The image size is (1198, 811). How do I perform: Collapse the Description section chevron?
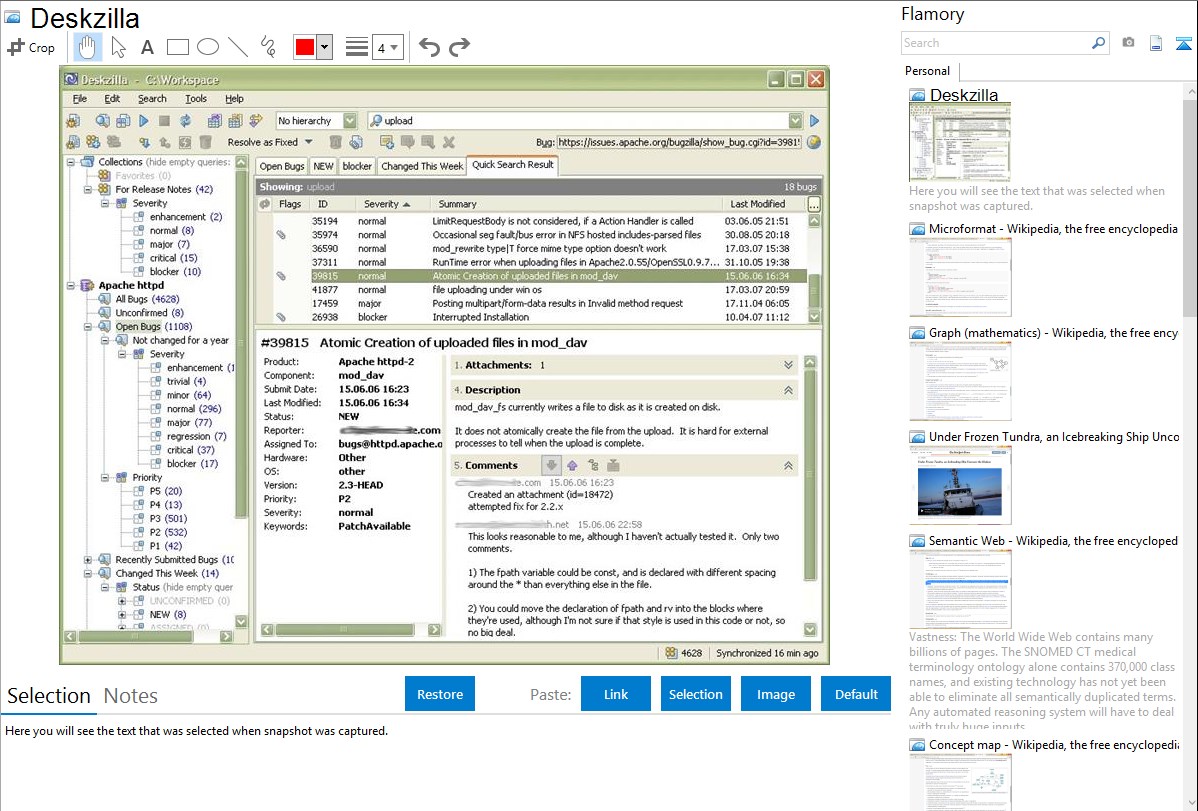788,390
